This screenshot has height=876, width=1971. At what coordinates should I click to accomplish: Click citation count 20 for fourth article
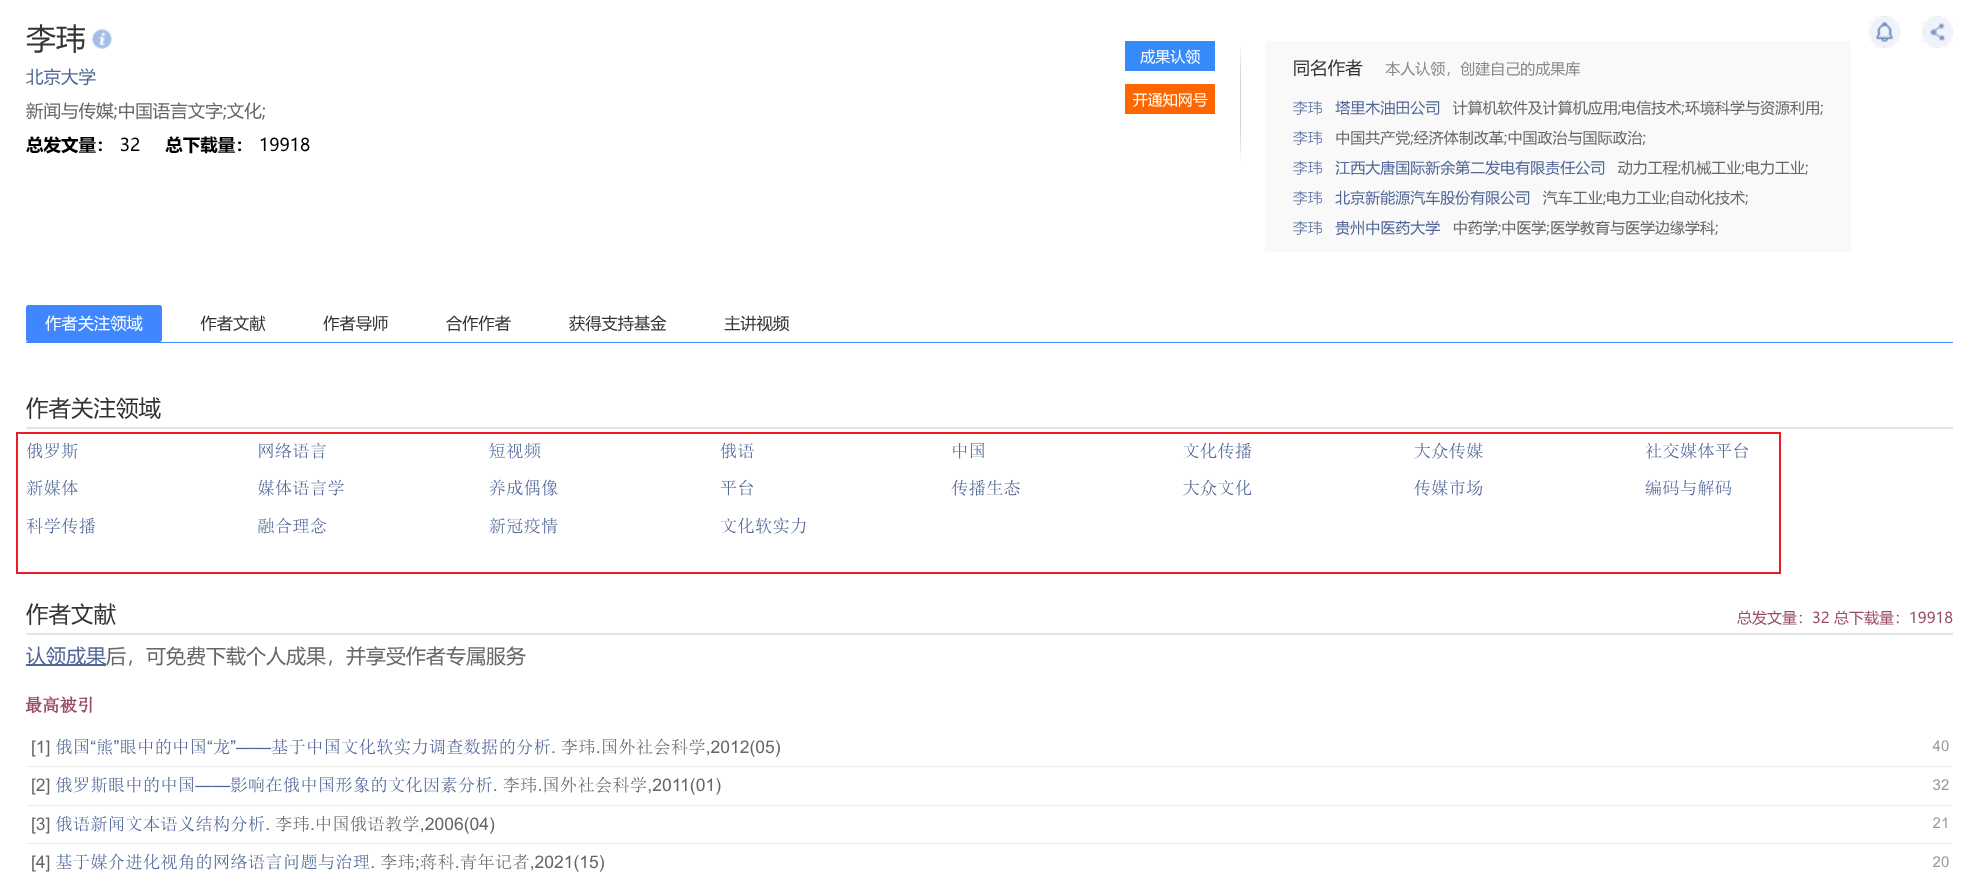[1940, 862]
